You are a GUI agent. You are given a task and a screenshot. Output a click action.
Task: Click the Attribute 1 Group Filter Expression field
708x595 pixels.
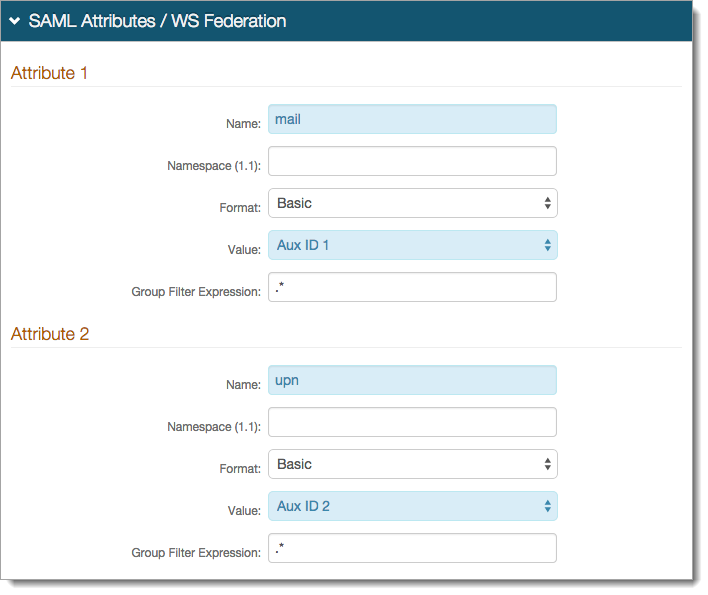(412, 287)
